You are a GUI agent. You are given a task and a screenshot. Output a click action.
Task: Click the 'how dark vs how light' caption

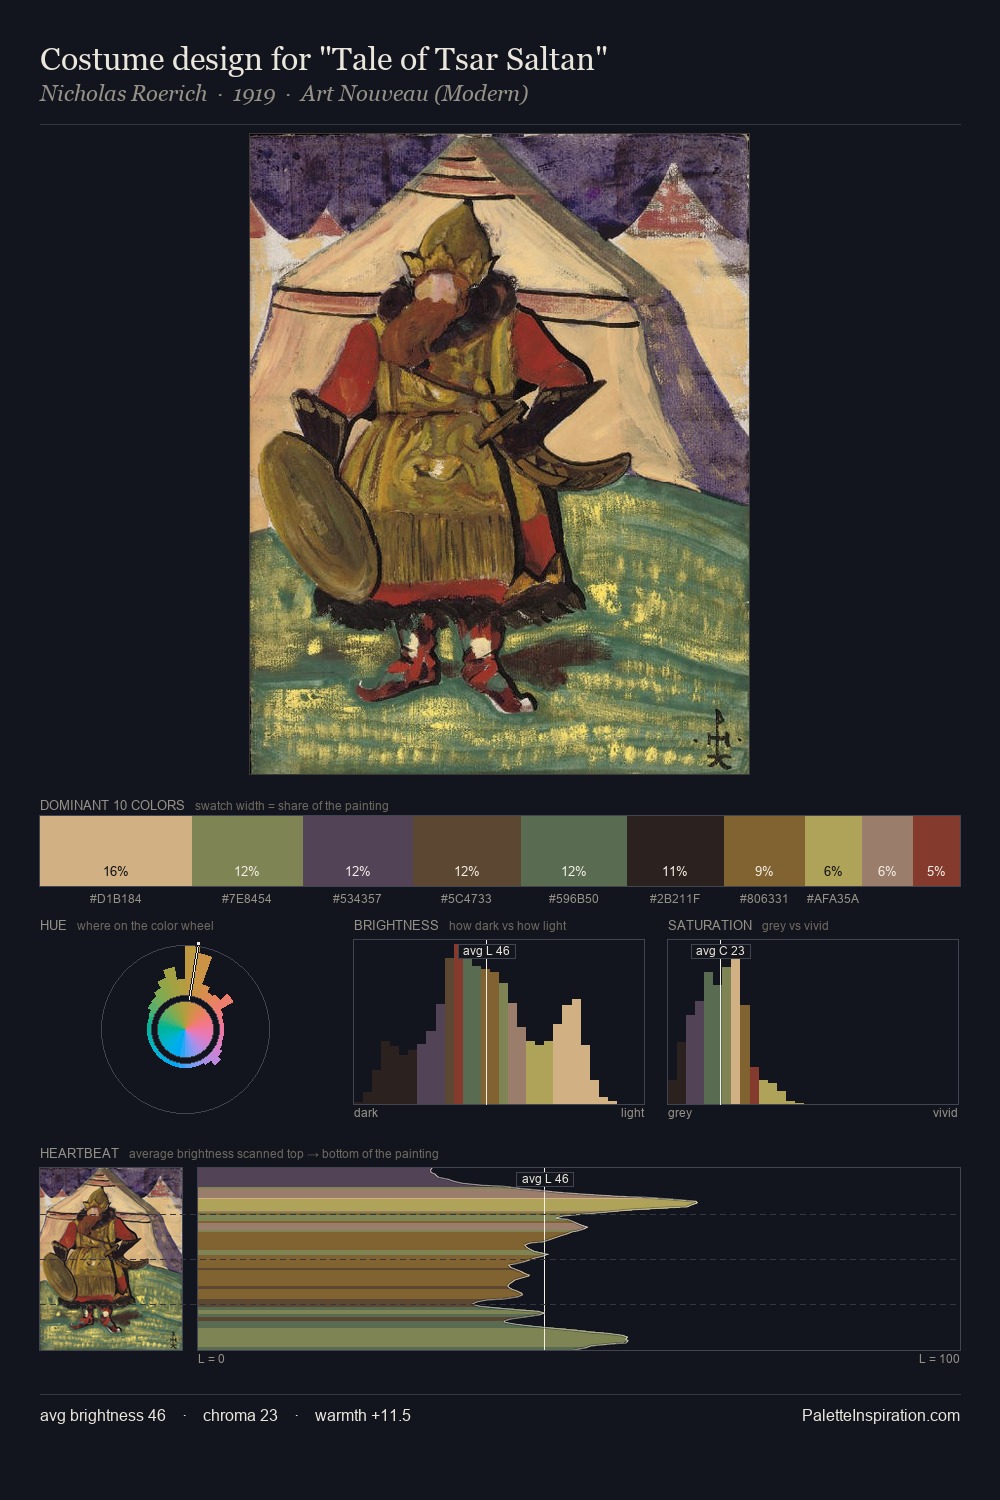tap(508, 926)
